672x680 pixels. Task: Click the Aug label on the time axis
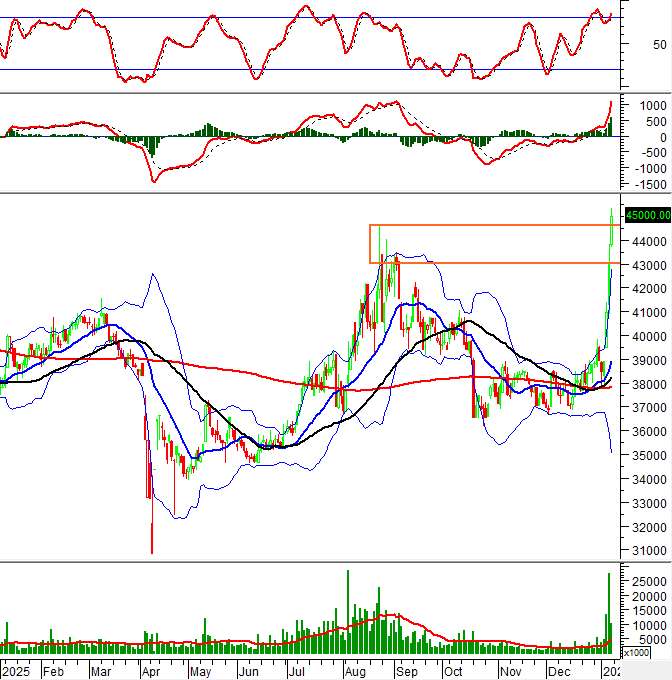click(x=354, y=671)
